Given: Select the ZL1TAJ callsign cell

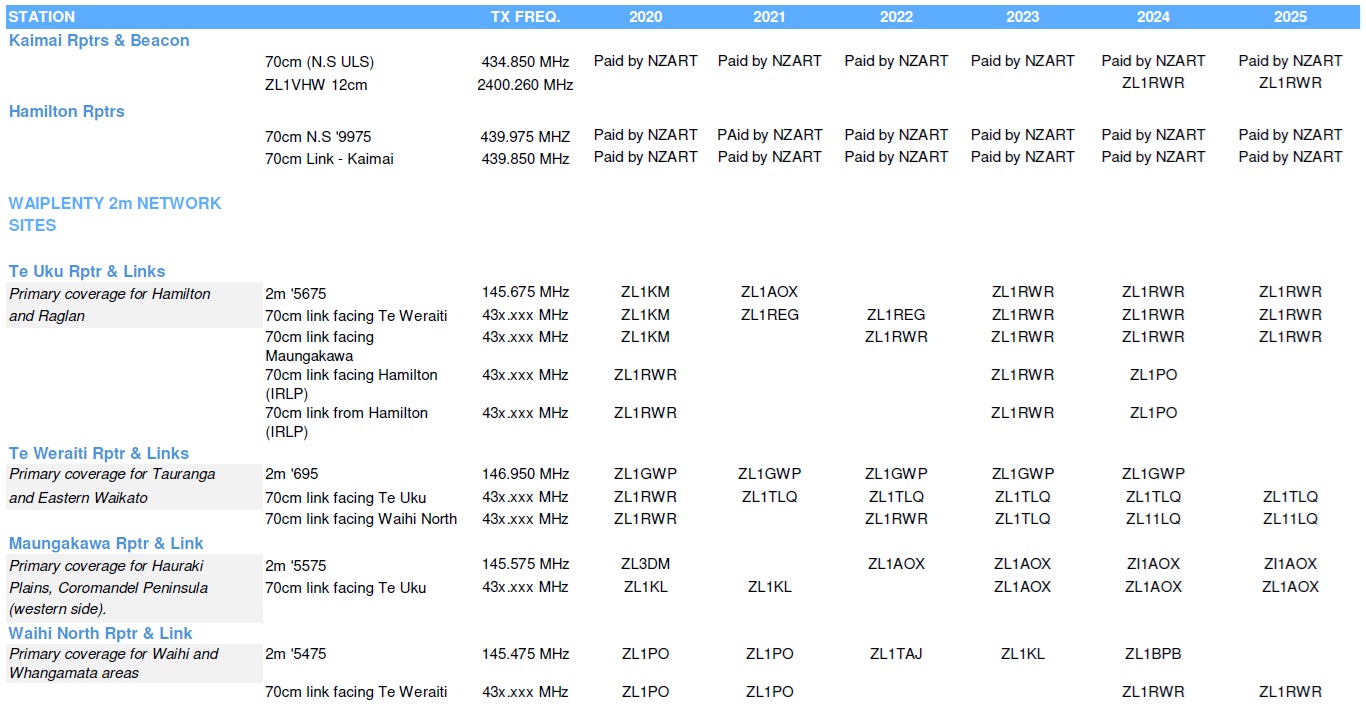Looking at the screenshot, I should 896,654.
